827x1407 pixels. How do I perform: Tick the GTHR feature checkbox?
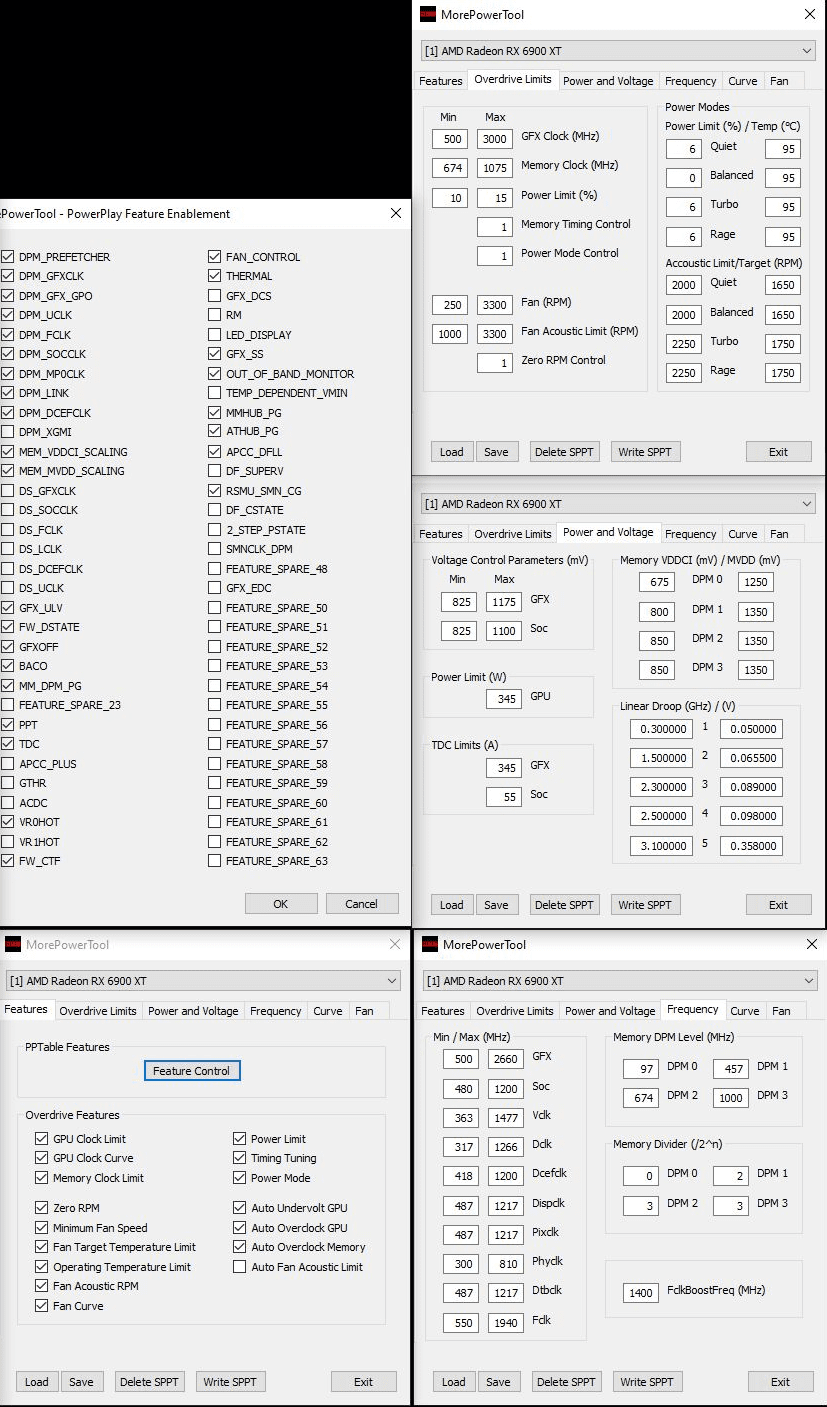[x=8, y=783]
